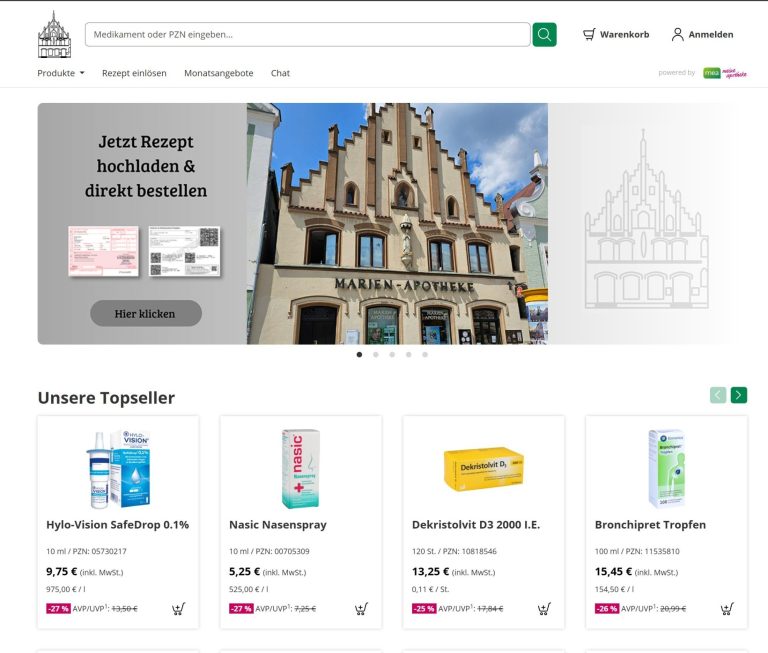This screenshot has height=653, width=768.
Task: Open the Chat menu item
Action: coord(280,73)
